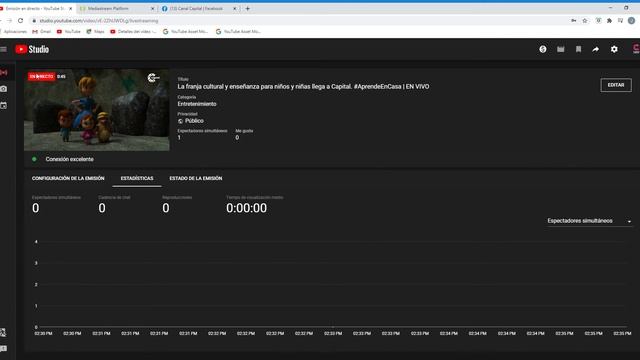Open the Aplicaciones bookmark shortcut
The width and height of the screenshot is (640, 360).
point(14,31)
